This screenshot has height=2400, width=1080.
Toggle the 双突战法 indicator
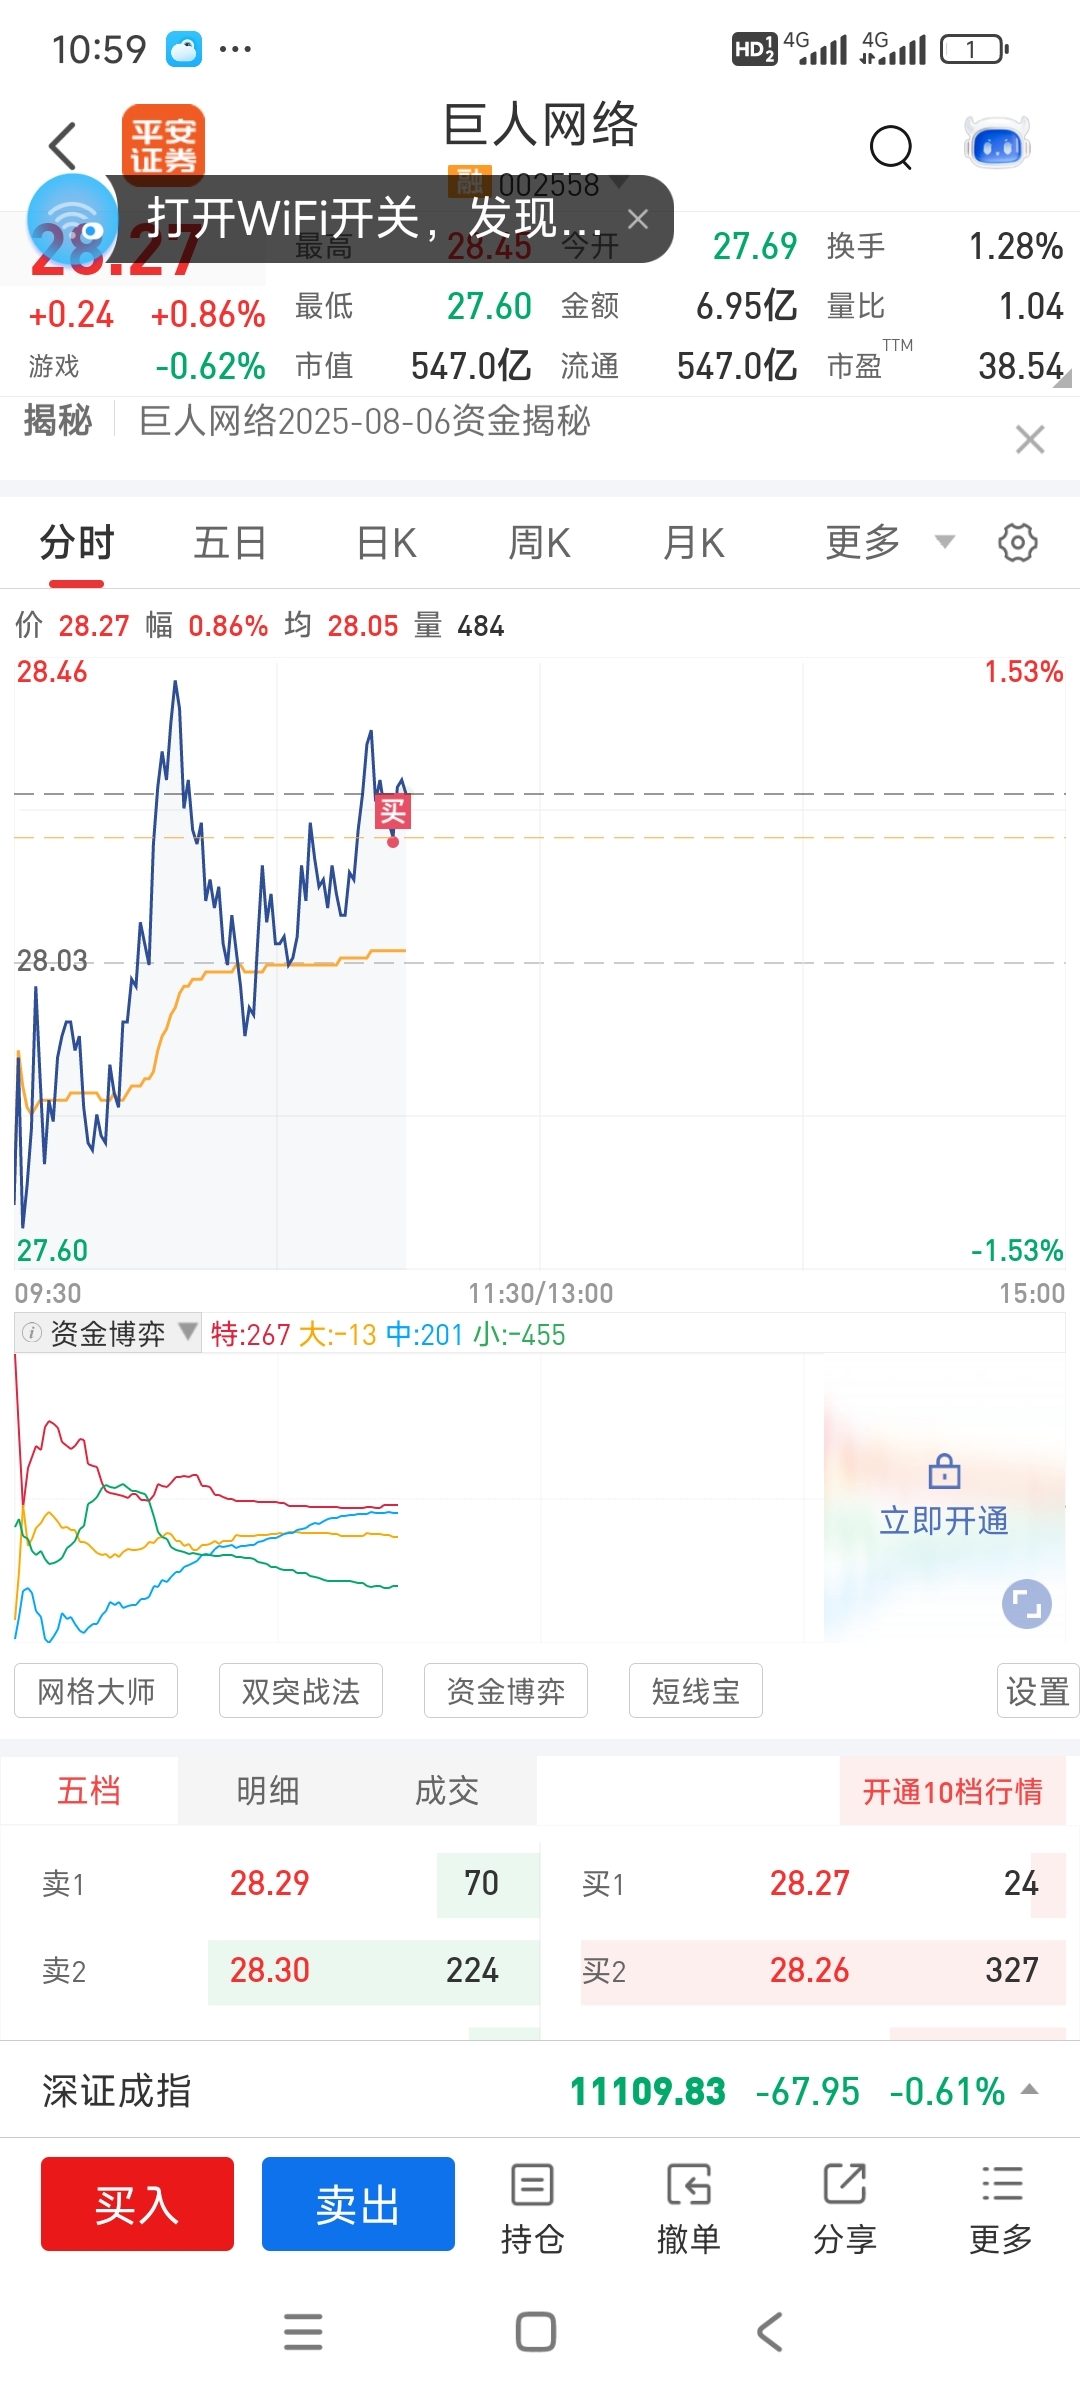click(x=301, y=1691)
